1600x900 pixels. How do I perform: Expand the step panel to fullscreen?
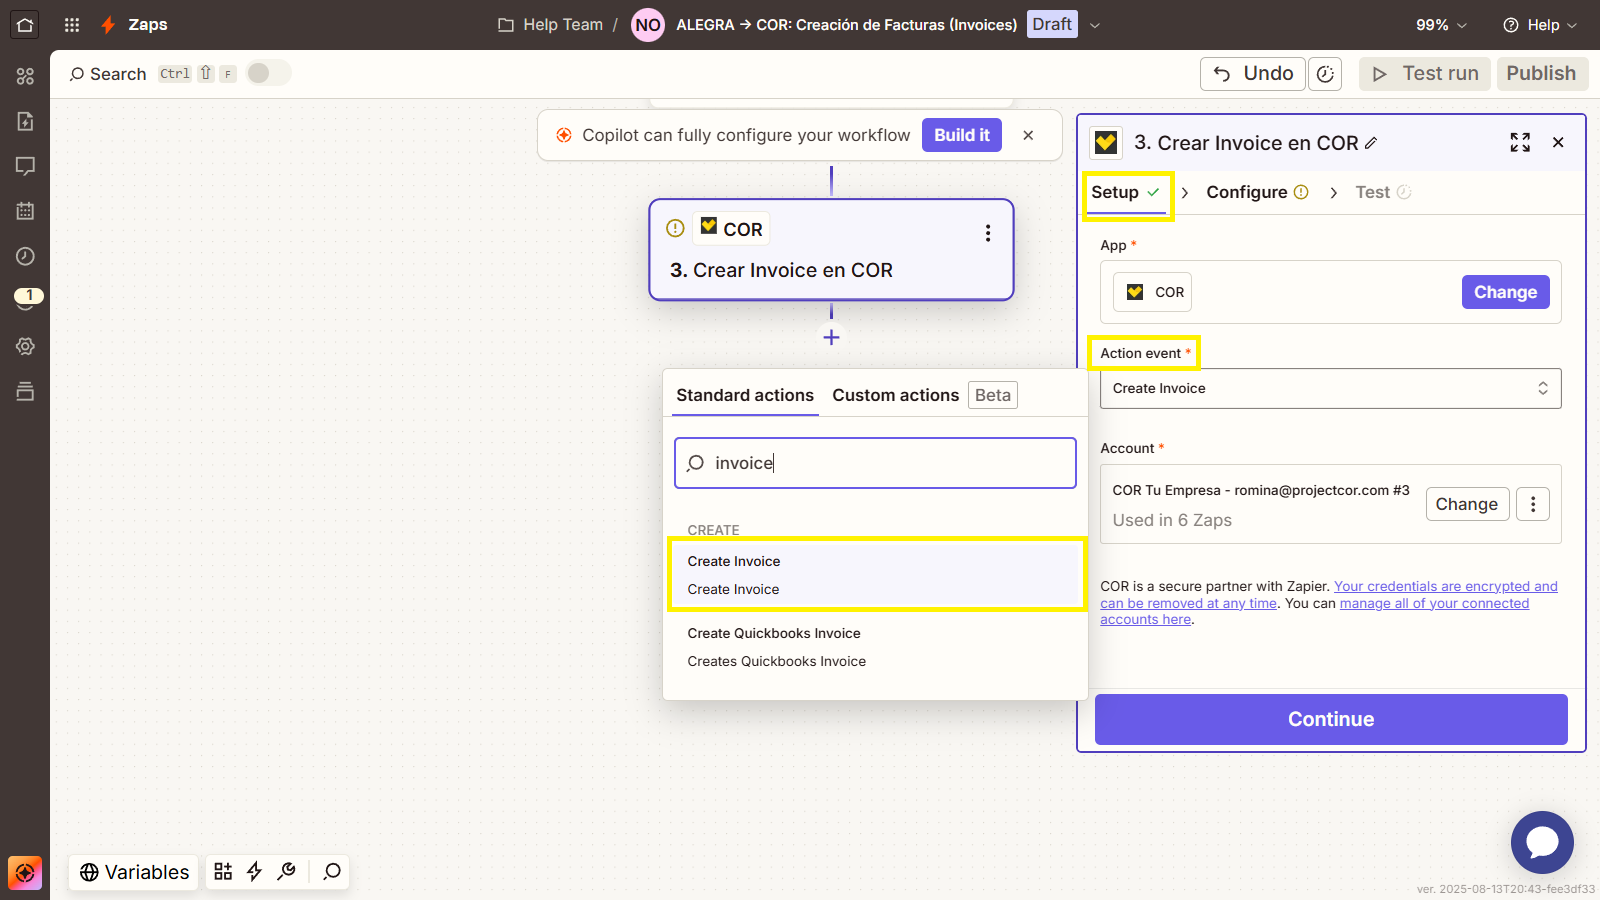[1520, 143]
